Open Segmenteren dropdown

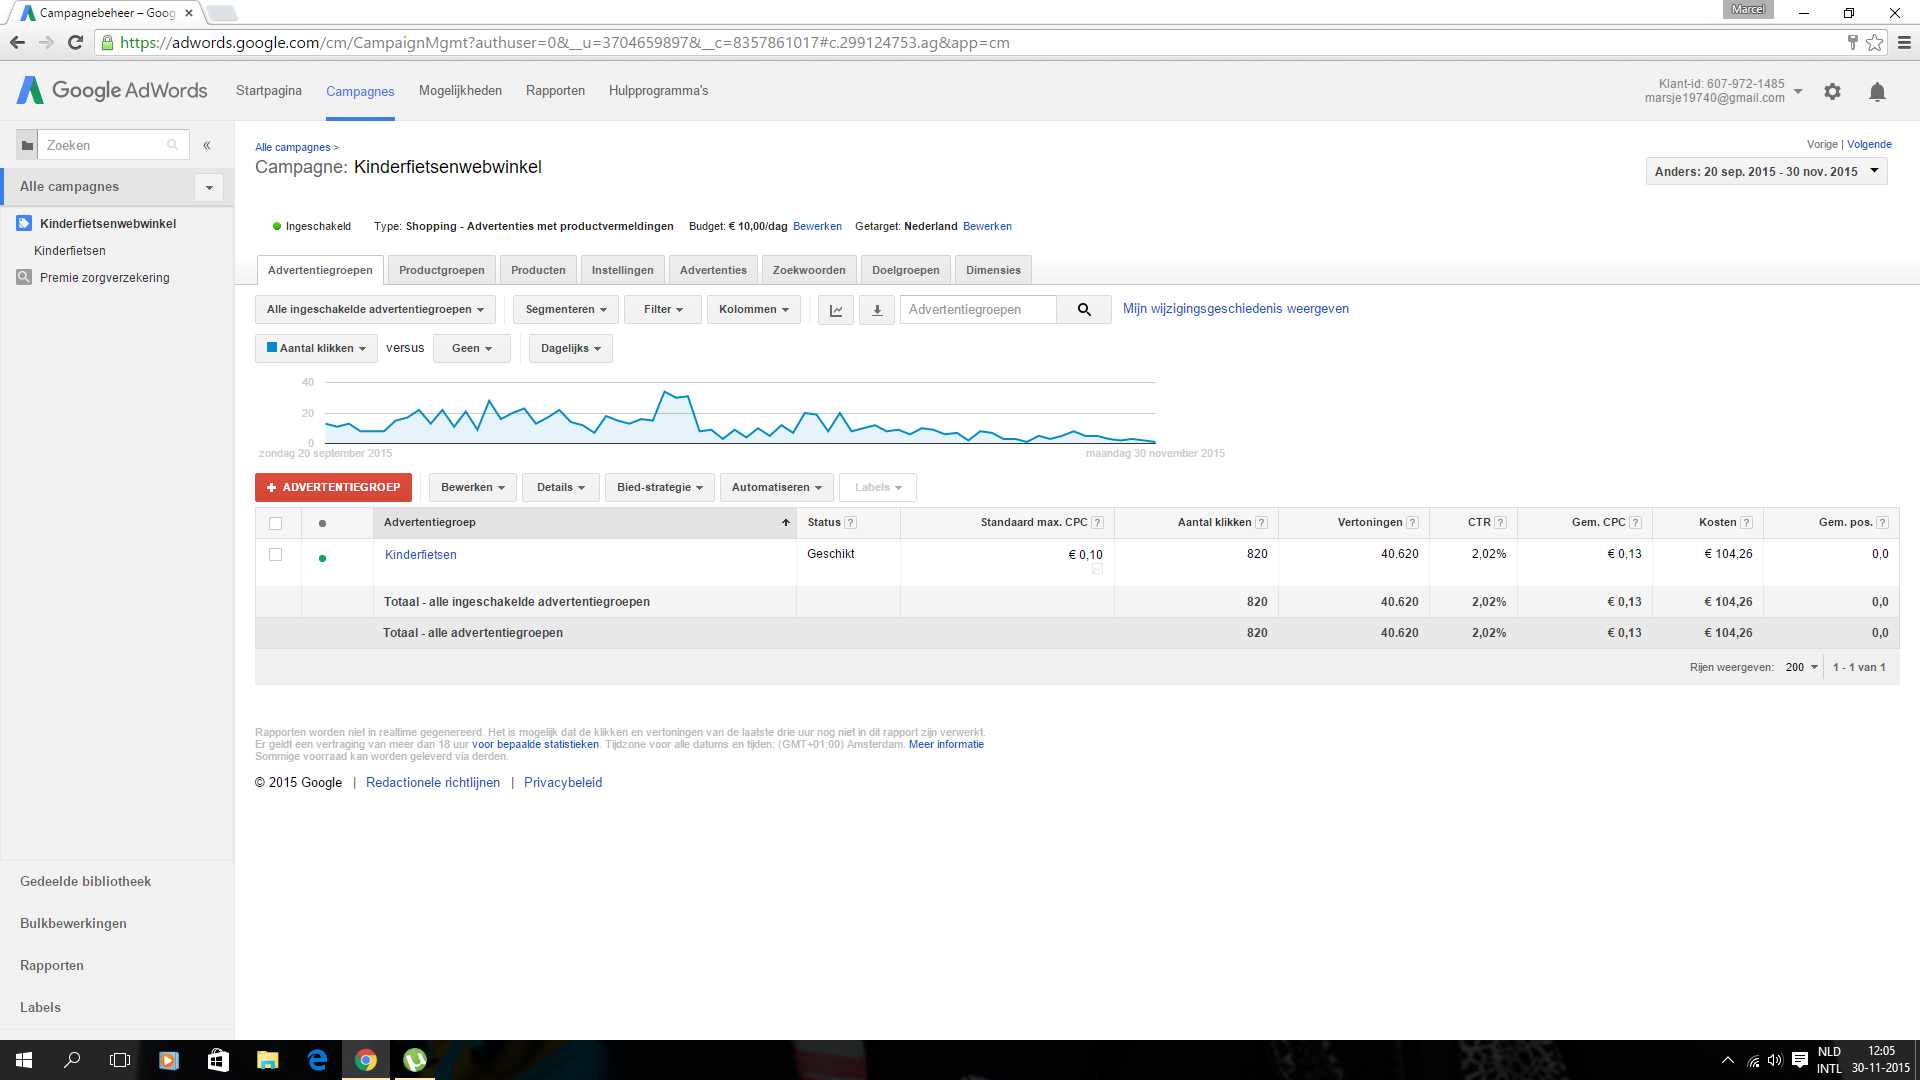pos(566,310)
